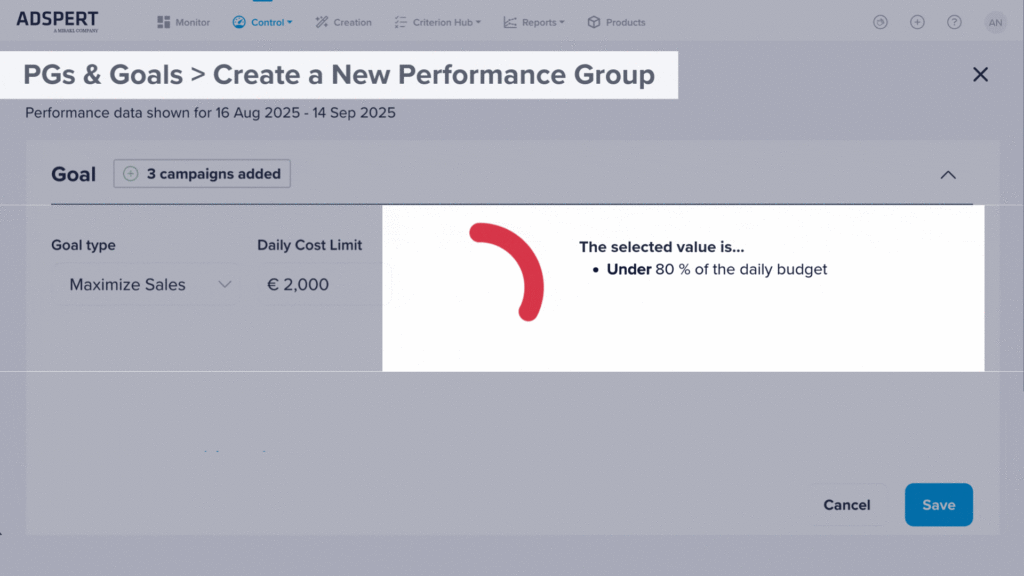This screenshot has width=1024, height=576.
Task: Click the circular plus icon in top bar
Action: [x=917, y=21]
